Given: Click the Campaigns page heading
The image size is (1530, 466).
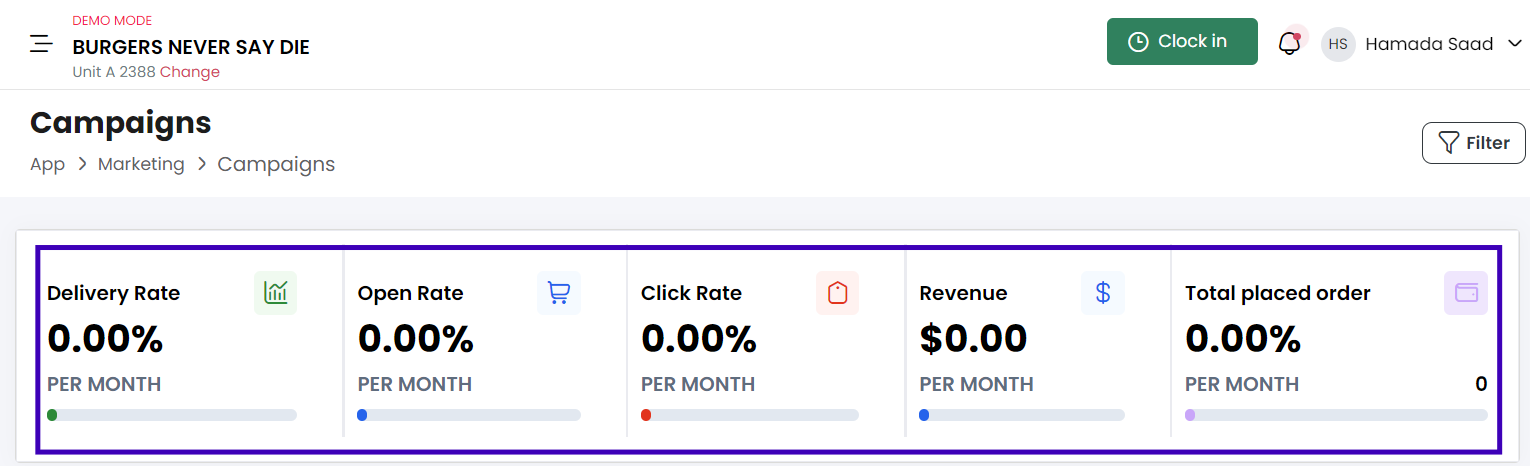Looking at the screenshot, I should [121, 123].
